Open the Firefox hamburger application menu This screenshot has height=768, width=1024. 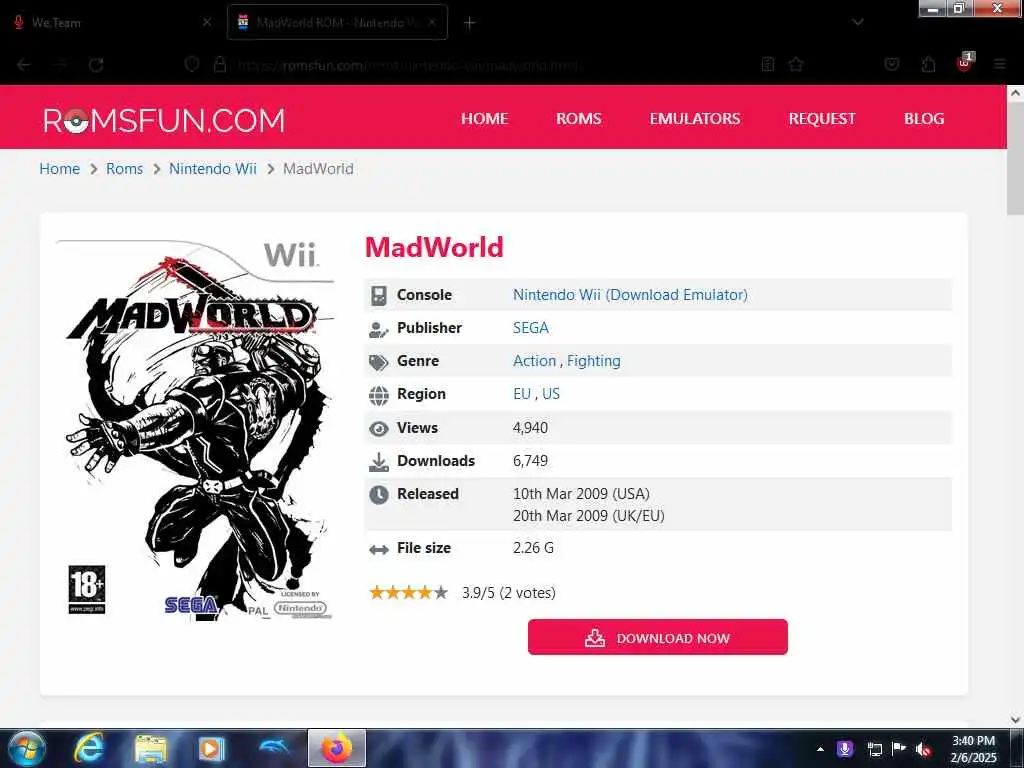1000,64
